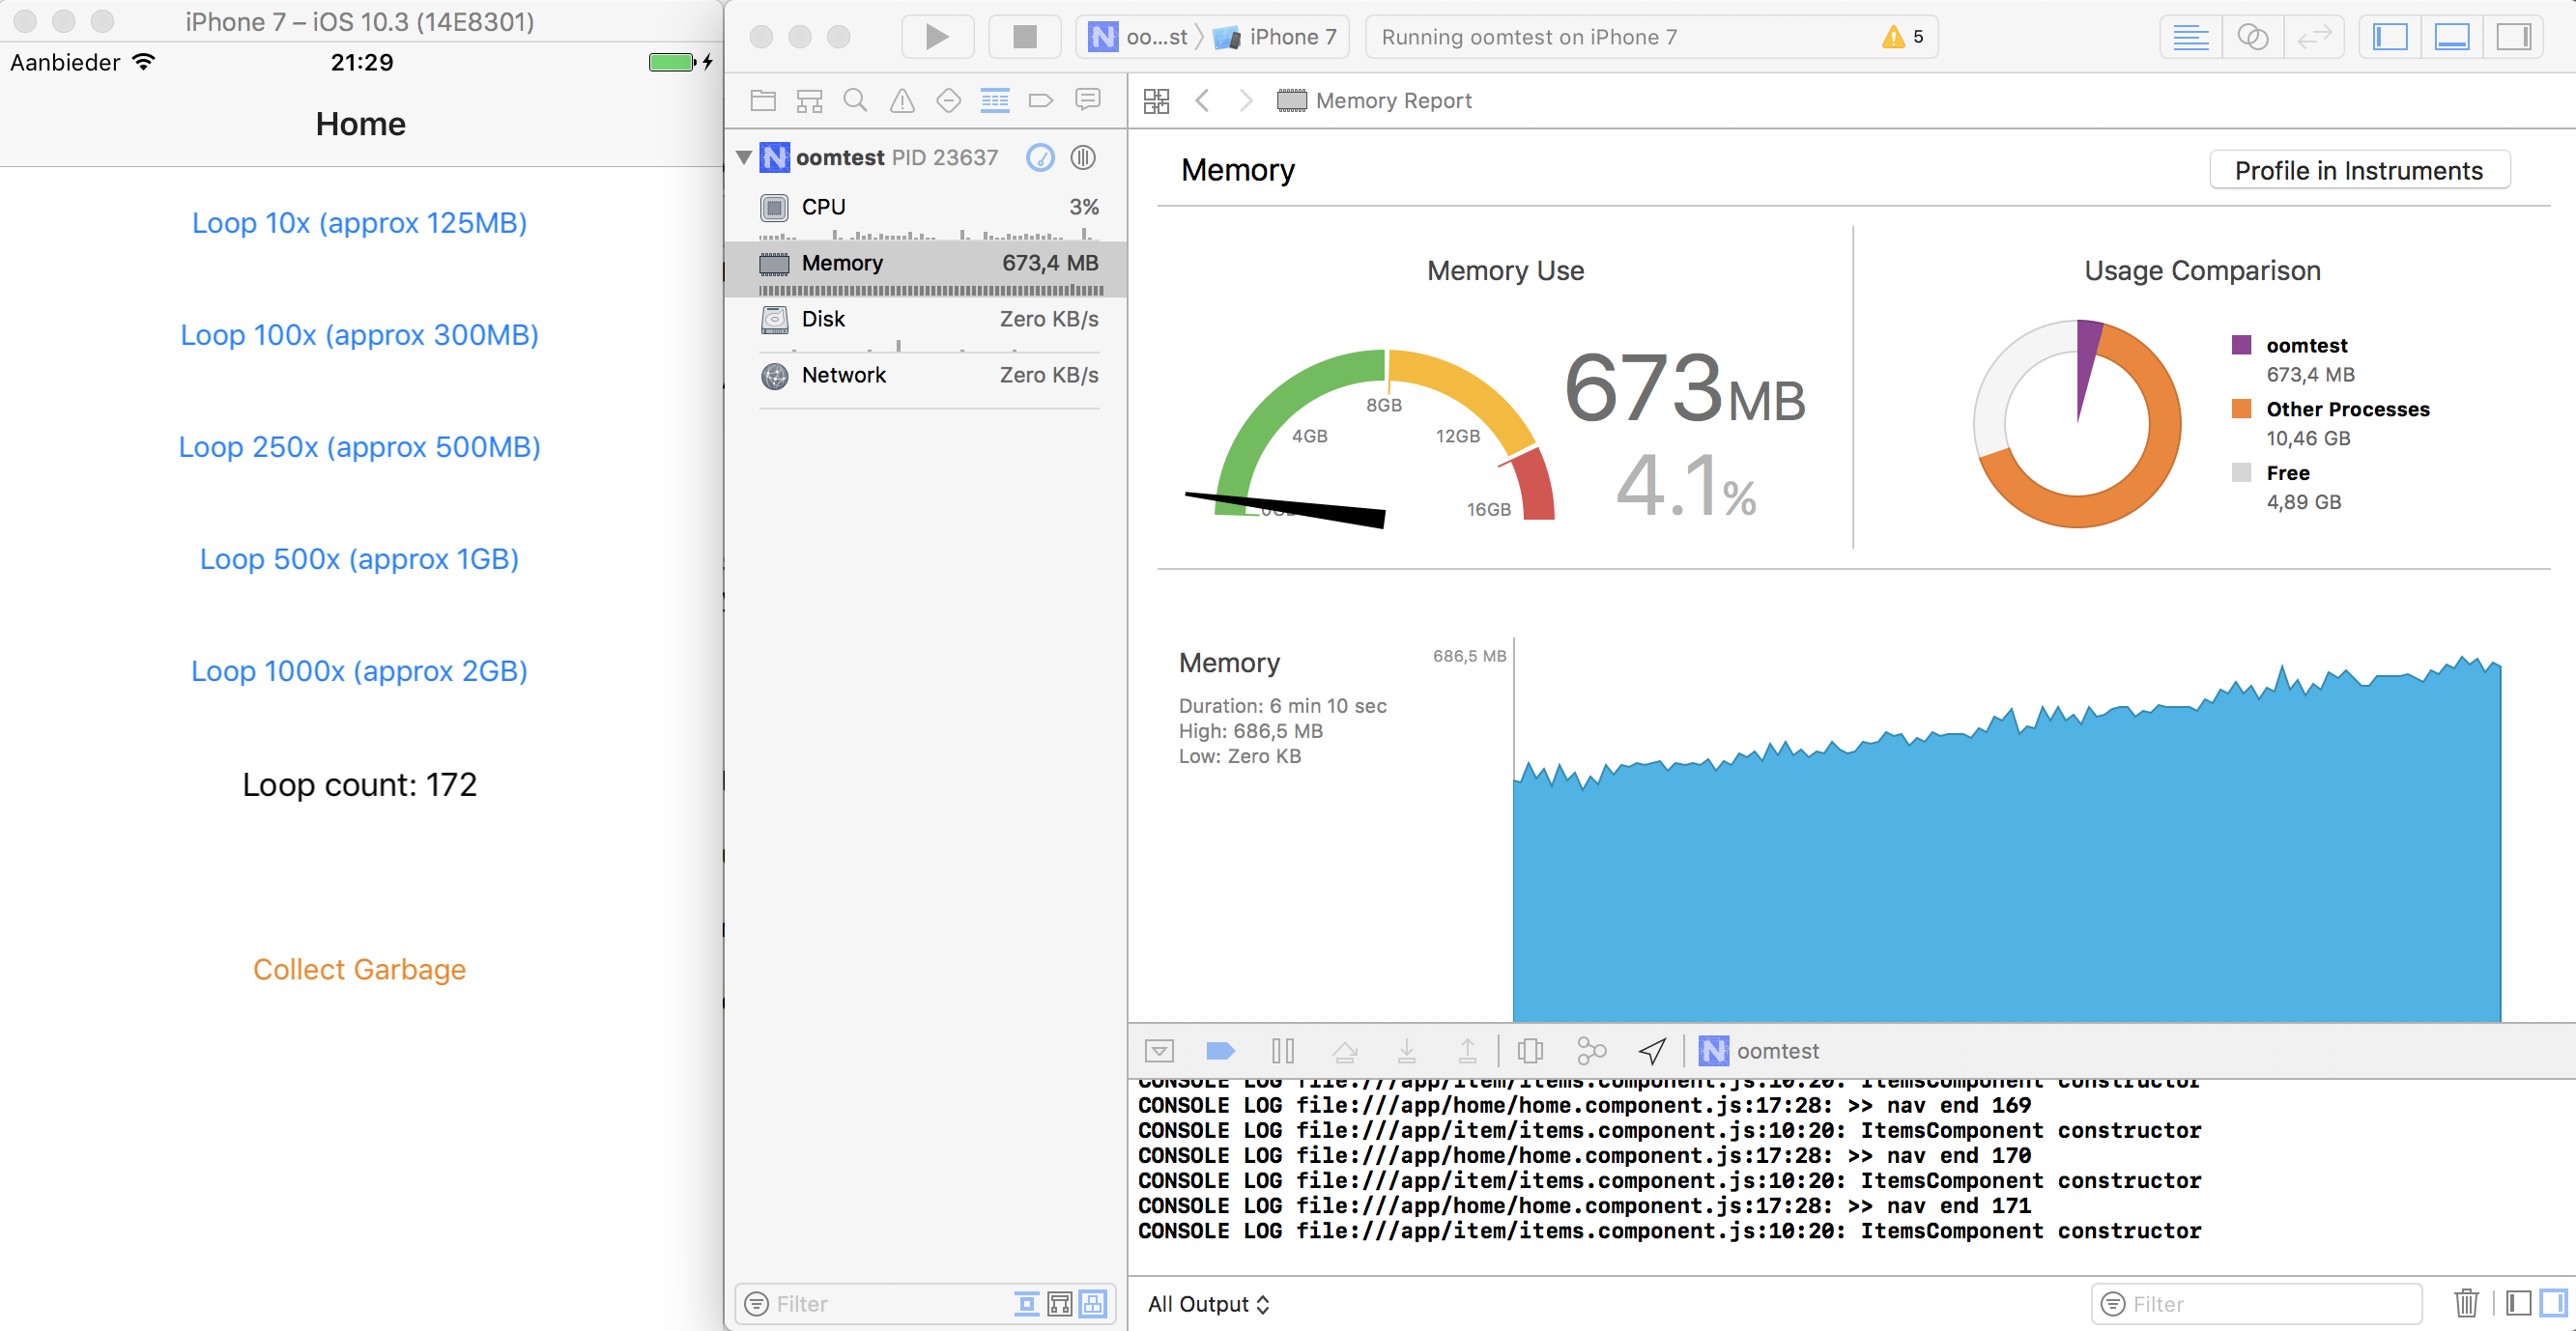Image resolution: width=2576 pixels, height=1331 pixels.
Task: Click the Stop button in toolbar
Action: coord(1024,37)
